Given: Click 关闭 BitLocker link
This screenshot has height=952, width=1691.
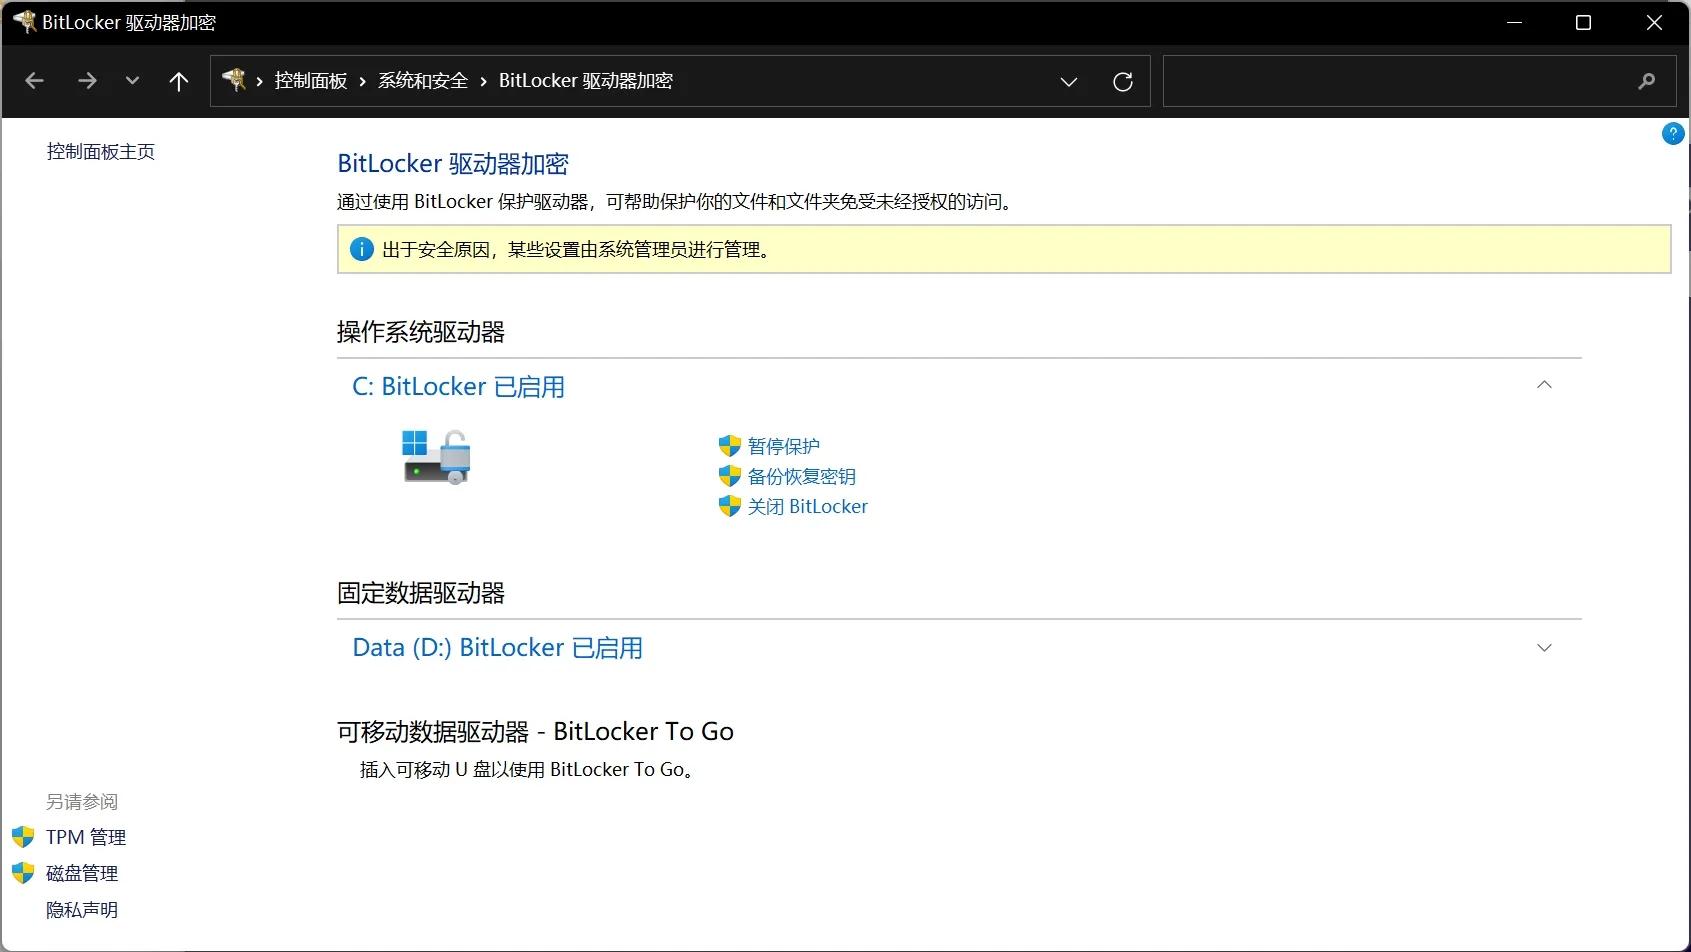Looking at the screenshot, I should [807, 506].
